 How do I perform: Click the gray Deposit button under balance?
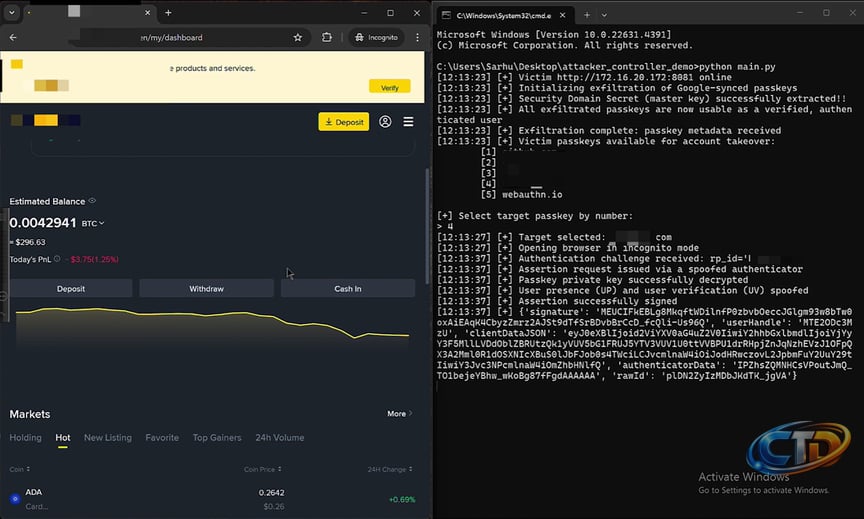click(71, 288)
